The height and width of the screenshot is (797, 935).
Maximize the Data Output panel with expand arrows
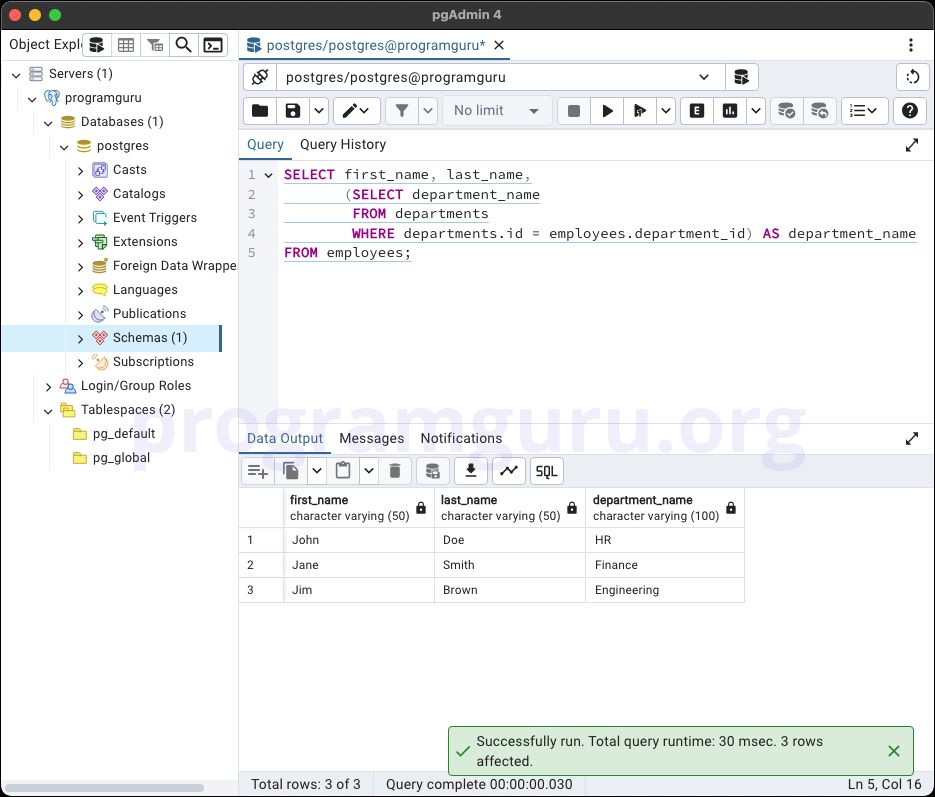tap(912, 439)
